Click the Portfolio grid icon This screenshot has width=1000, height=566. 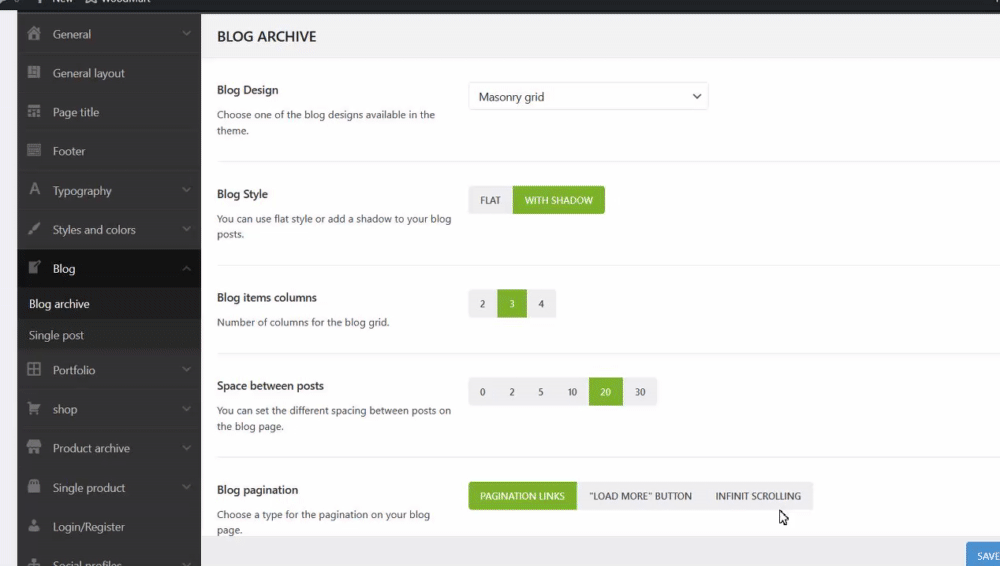34,369
